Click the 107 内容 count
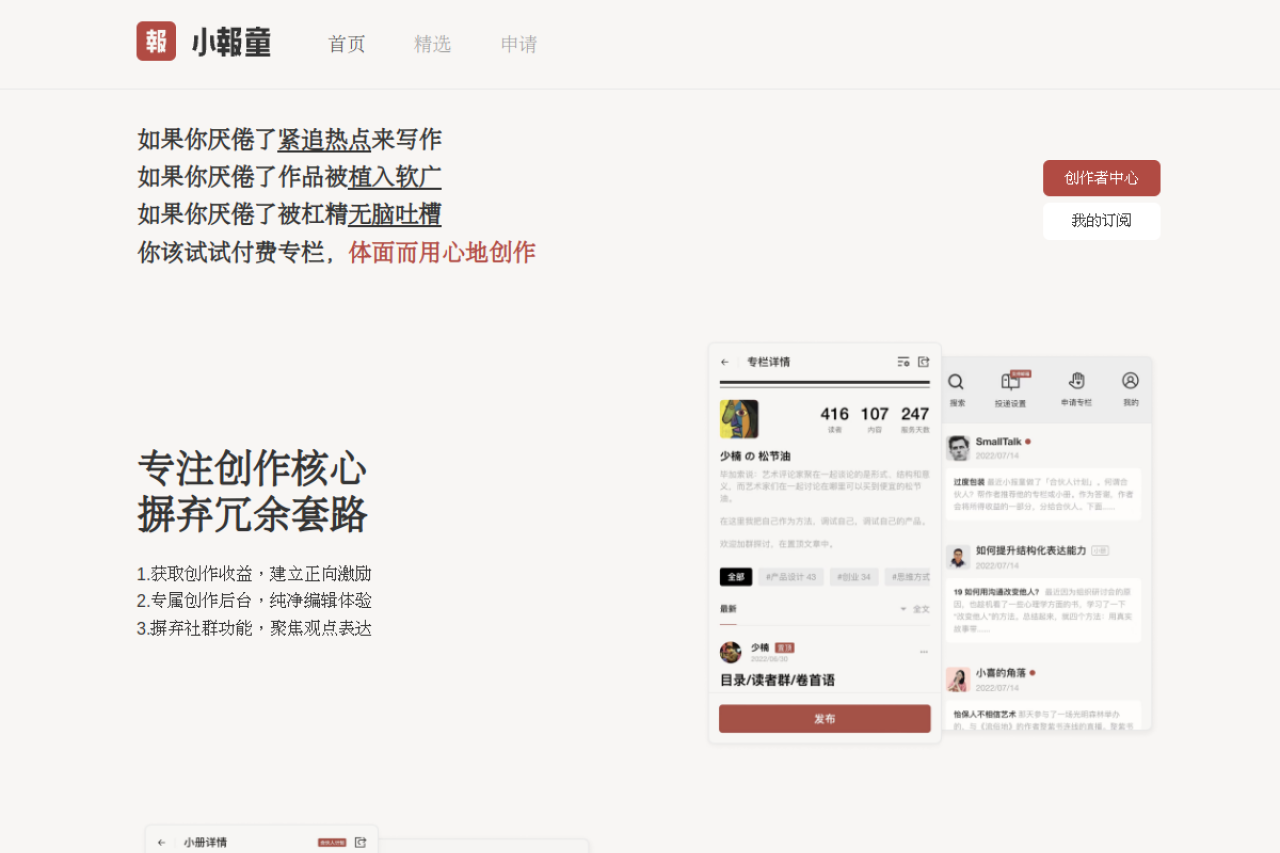Viewport: 1280px width, 853px height. pyautogui.click(x=875, y=419)
